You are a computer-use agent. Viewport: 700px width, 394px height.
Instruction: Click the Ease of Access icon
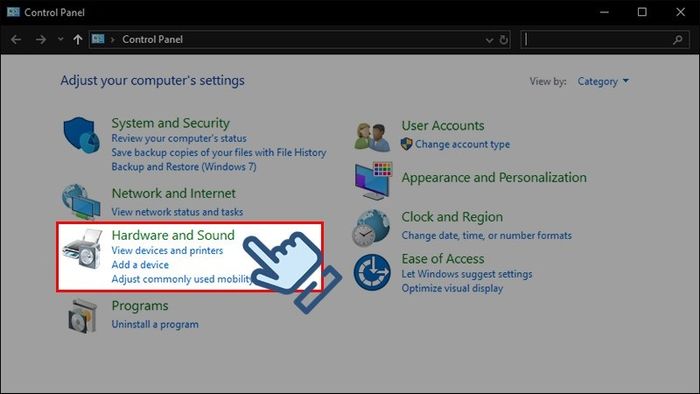pos(372,272)
